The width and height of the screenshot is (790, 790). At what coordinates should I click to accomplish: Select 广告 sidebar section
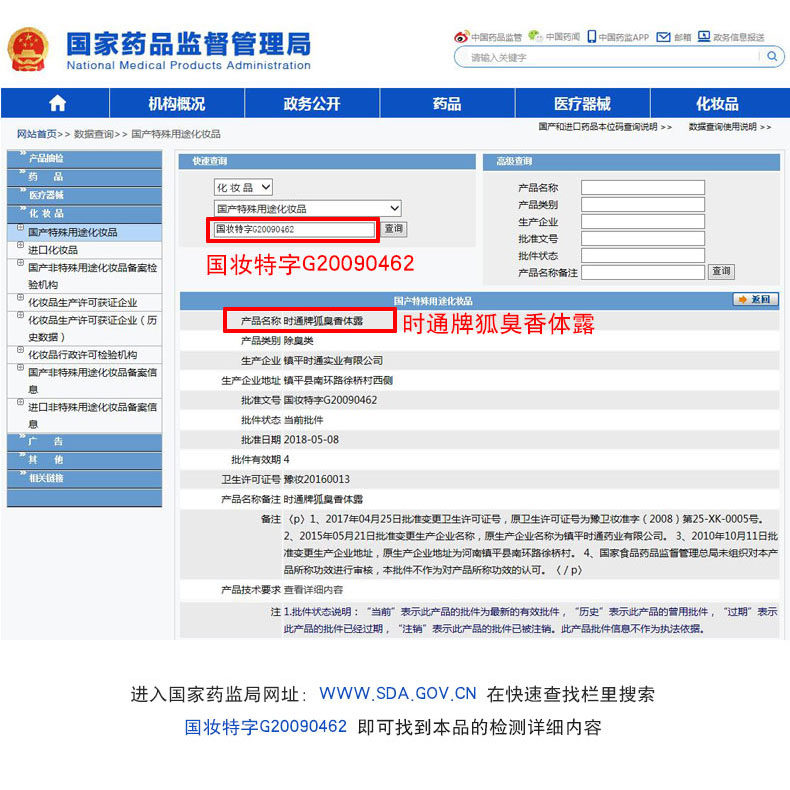[85, 442]
